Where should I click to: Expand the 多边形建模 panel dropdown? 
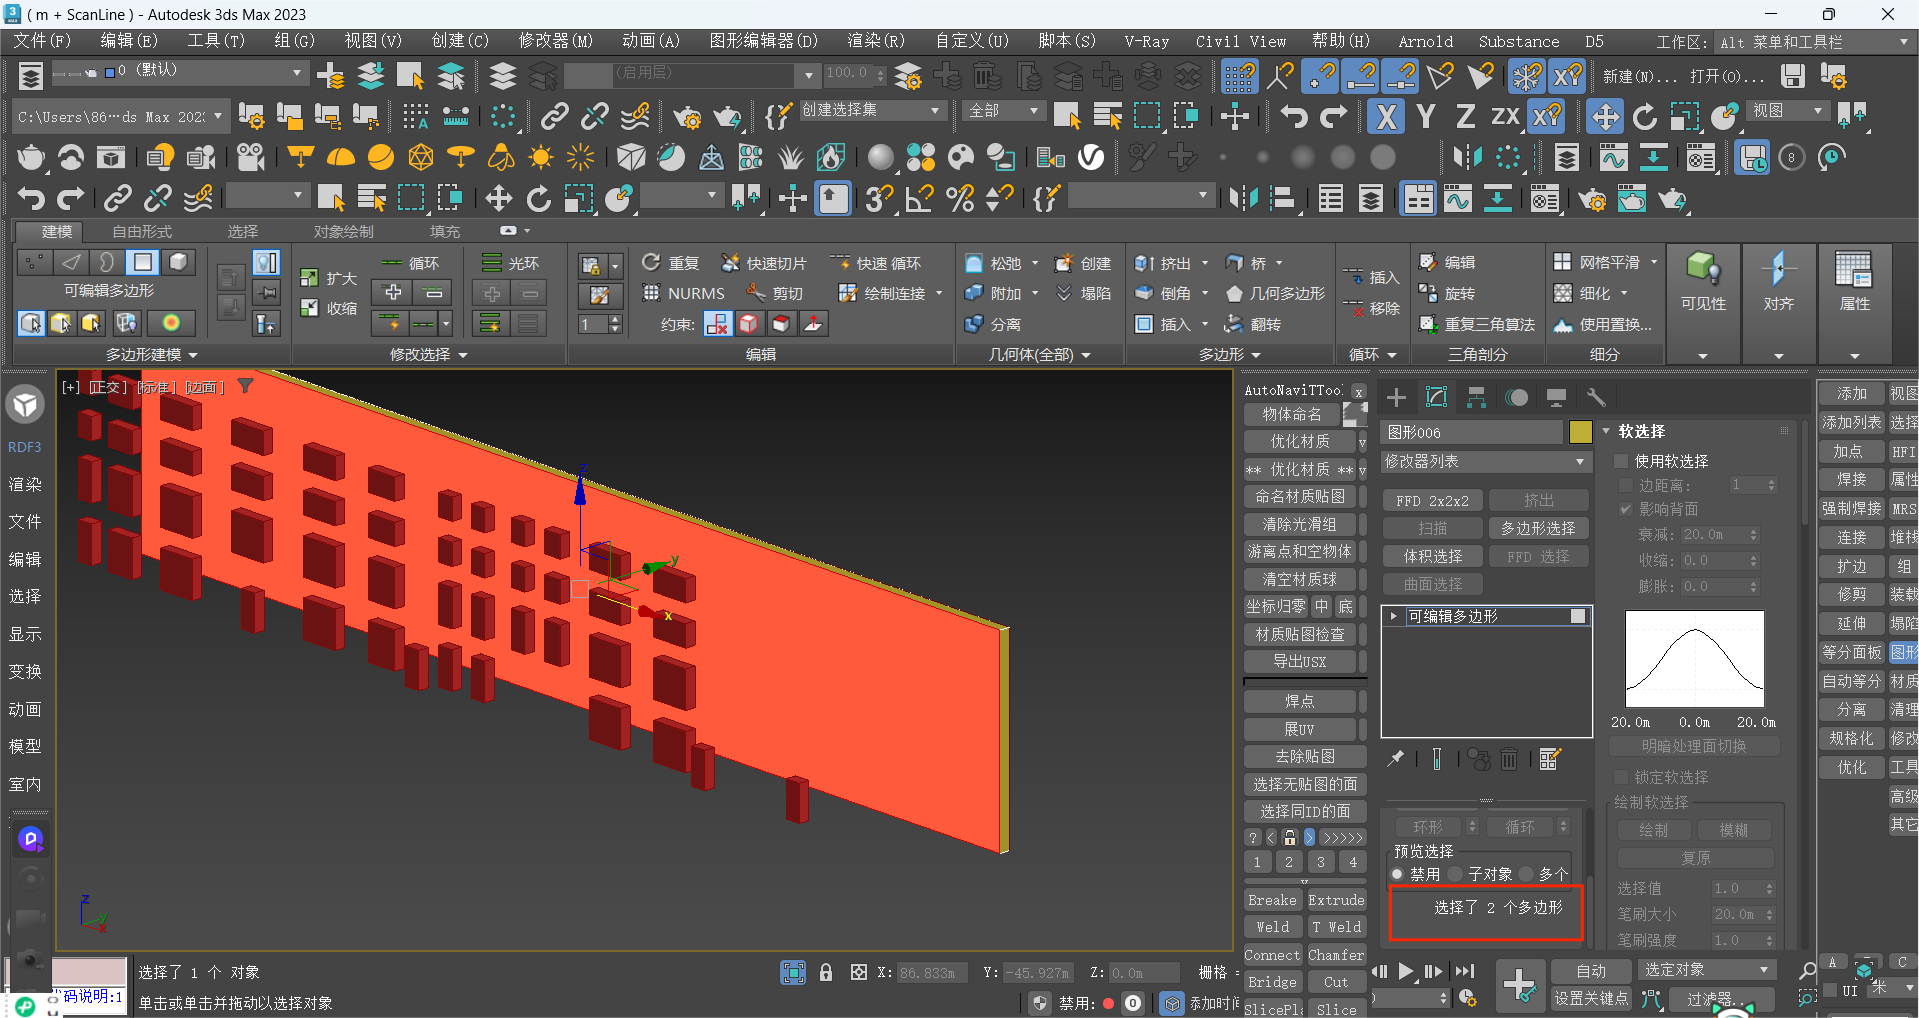[x=152, y=354]
